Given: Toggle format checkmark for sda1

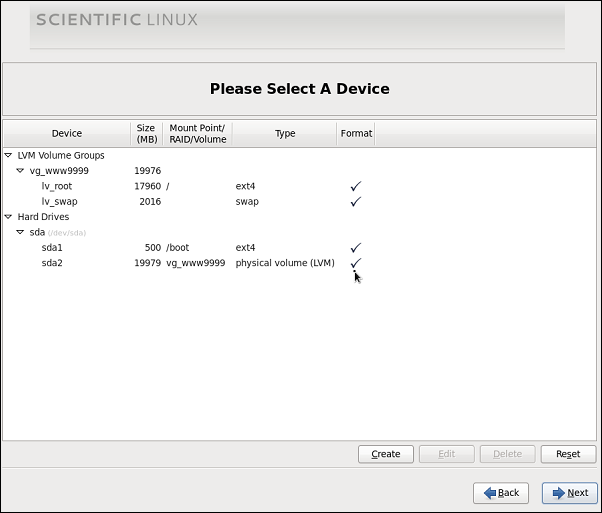Looking at the screenshot, I should click(x=356, y=247).
